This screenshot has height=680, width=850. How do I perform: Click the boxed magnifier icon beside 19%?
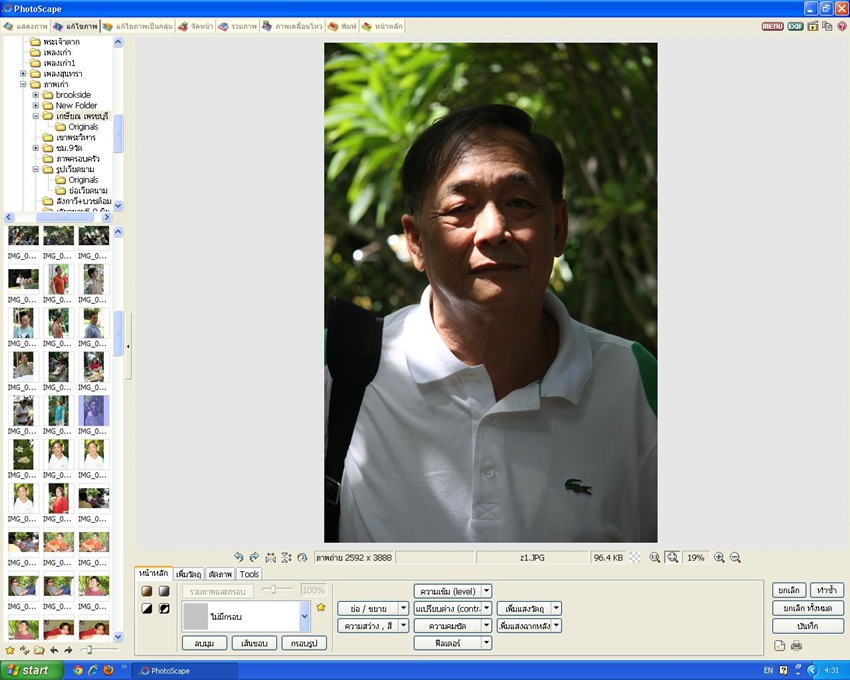(x=672, y=557)
